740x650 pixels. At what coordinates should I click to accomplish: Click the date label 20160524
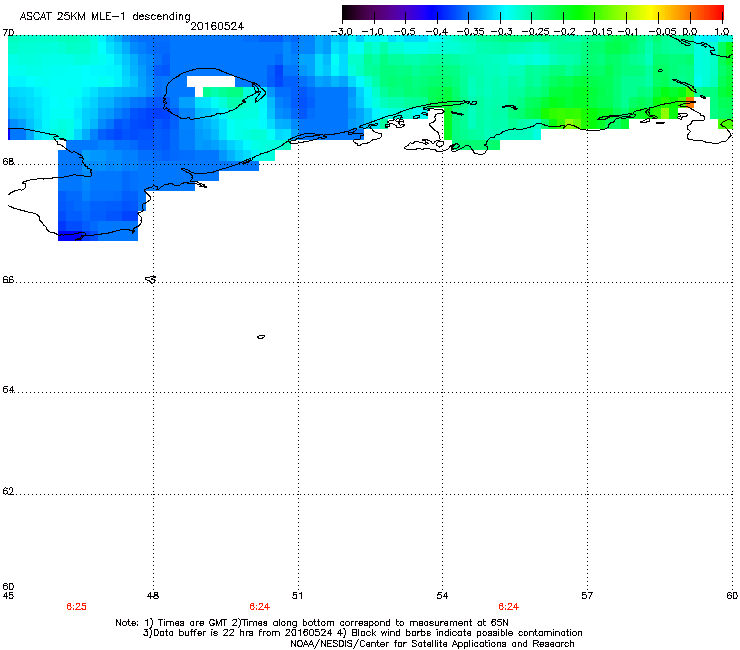point(217,26)
